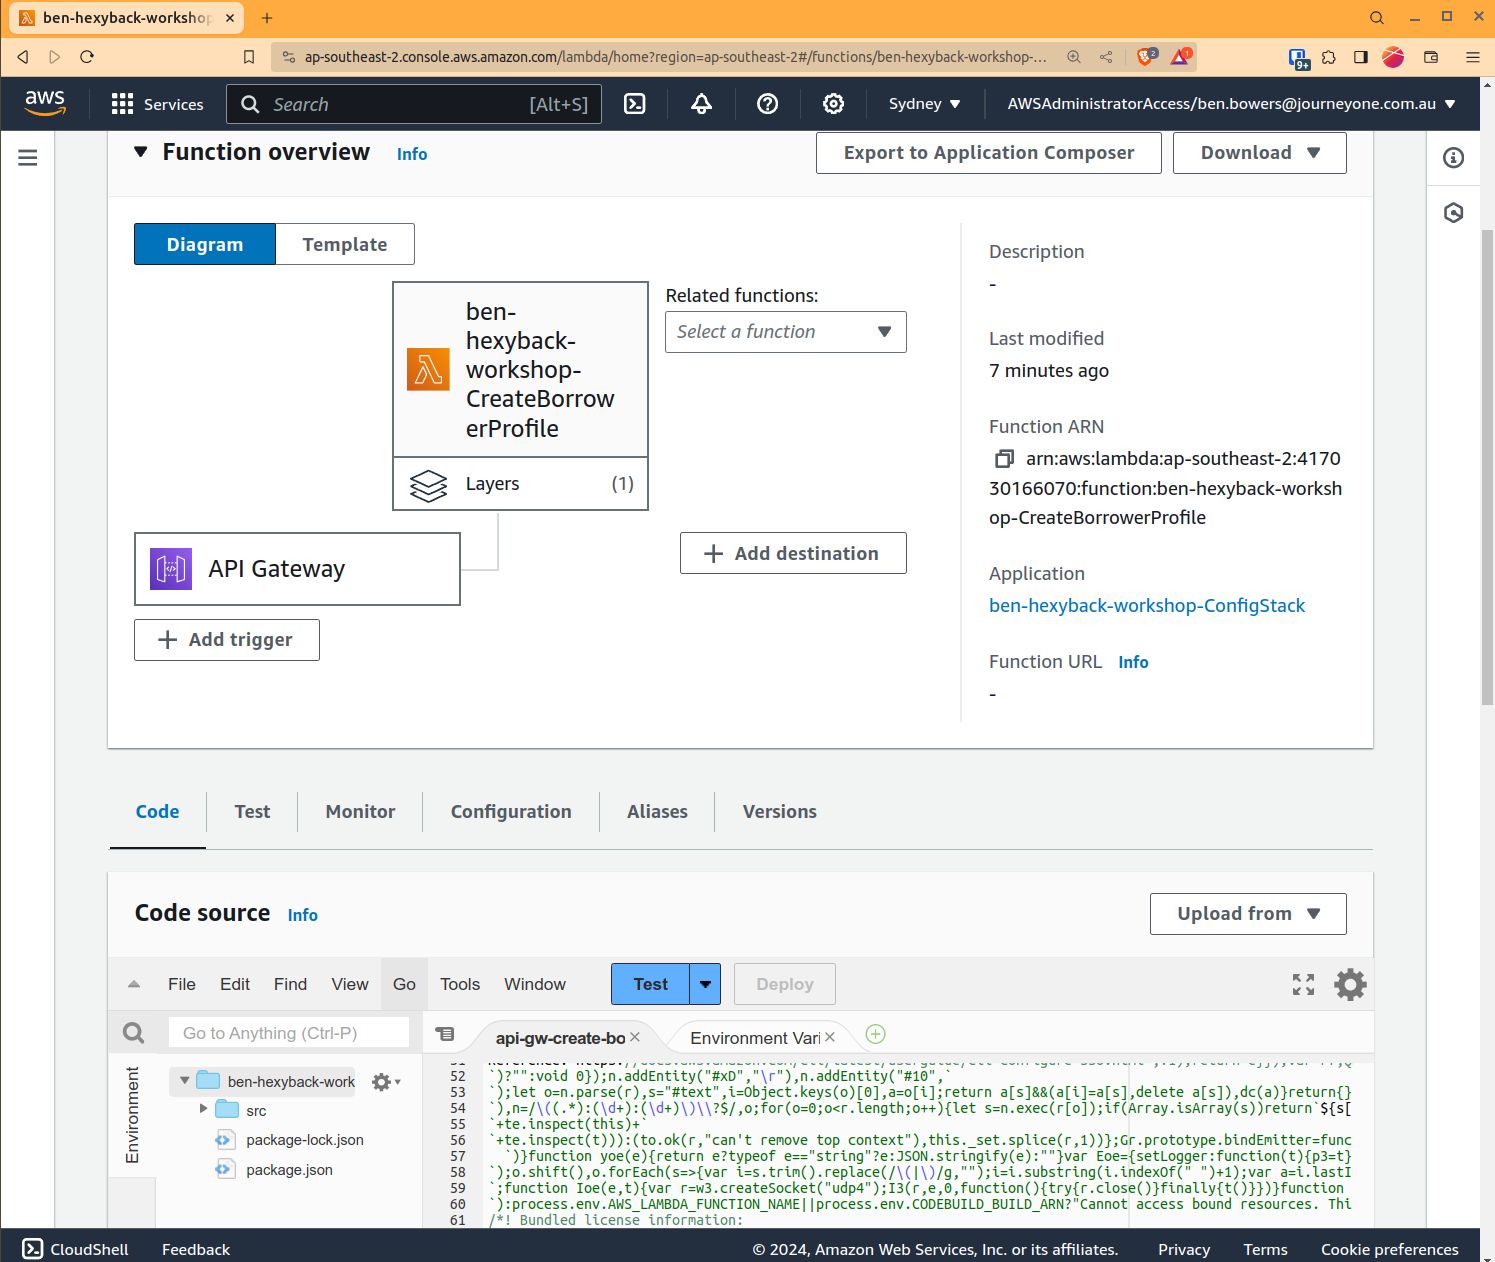Open package-lock.json in the file tree
Screen dimensions: 1495x1262
point(305,1140)
